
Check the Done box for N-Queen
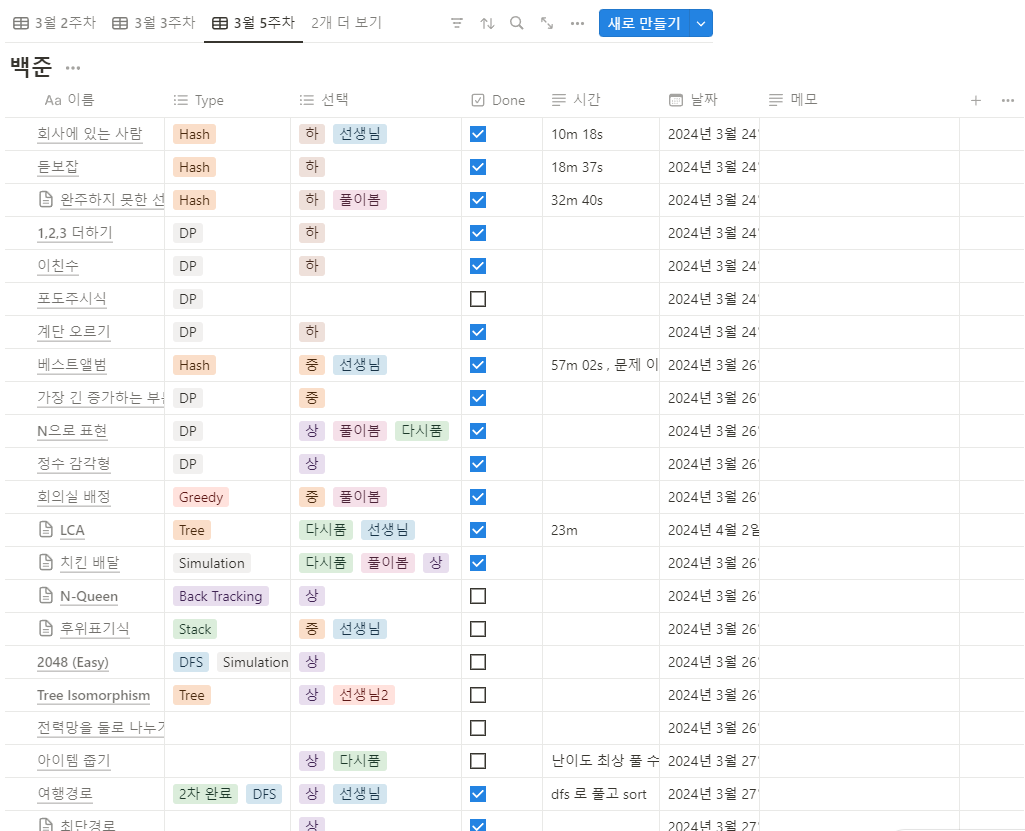[x=478, y=596]
